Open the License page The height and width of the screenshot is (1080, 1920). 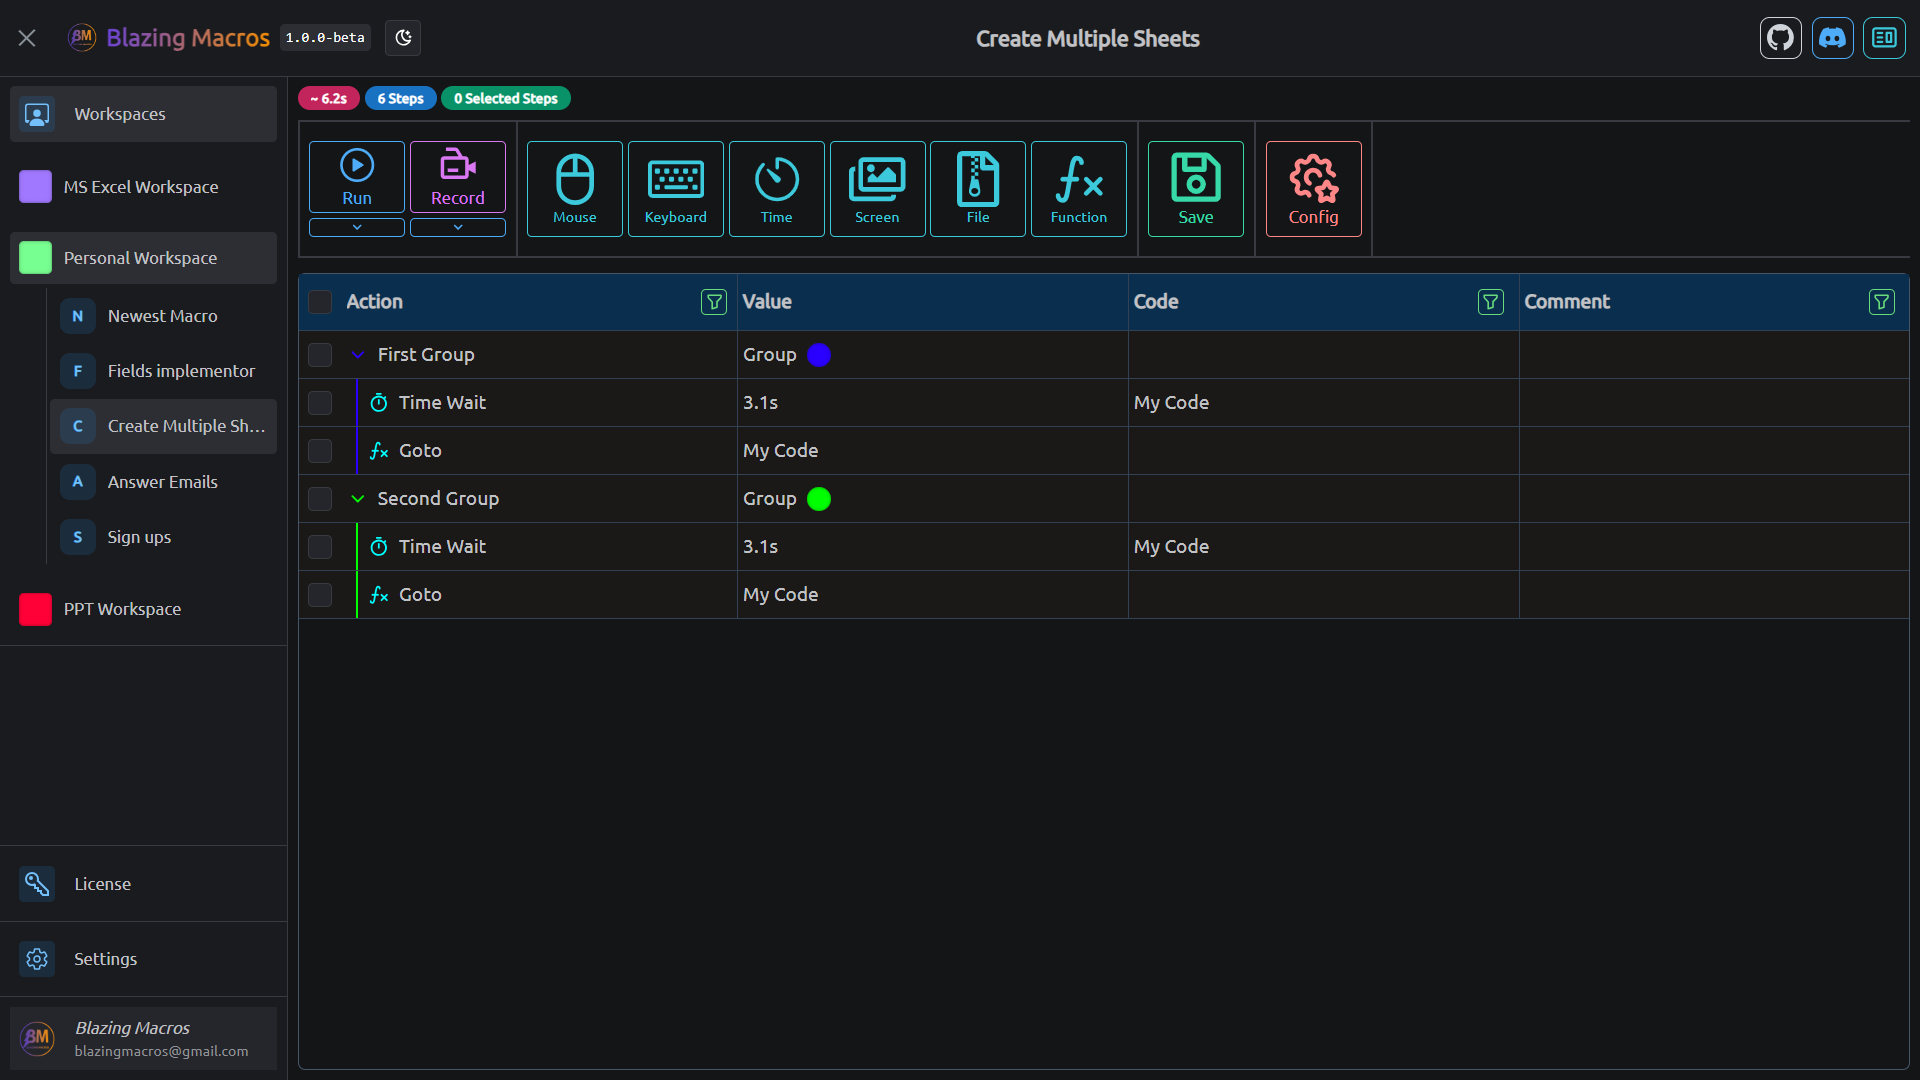click(x=143, y=884)
